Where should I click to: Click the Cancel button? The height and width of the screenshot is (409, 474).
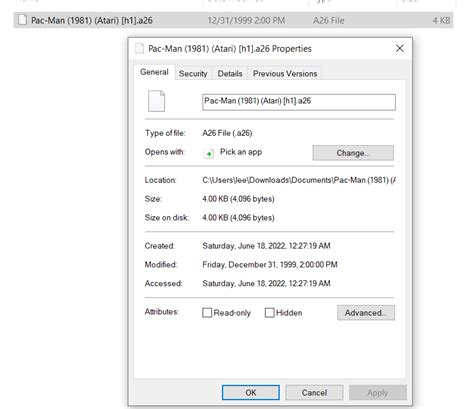point(314,393)
